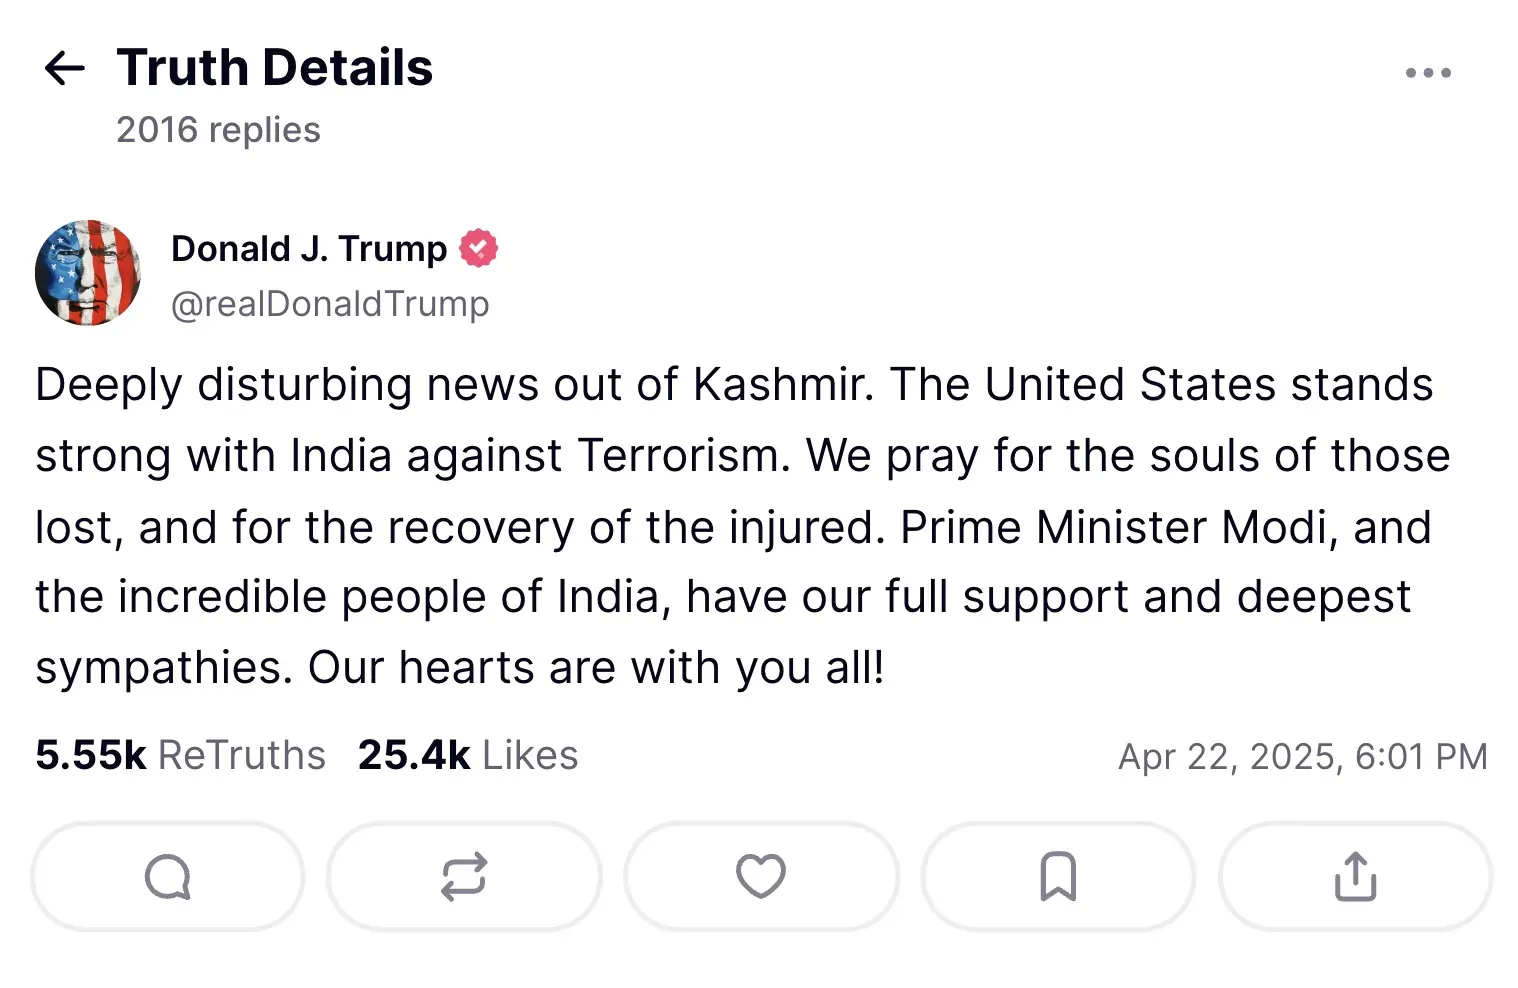Click the red verified badge
The width and height of the screenshot is (1518, 988).
[x=479, y=249]
